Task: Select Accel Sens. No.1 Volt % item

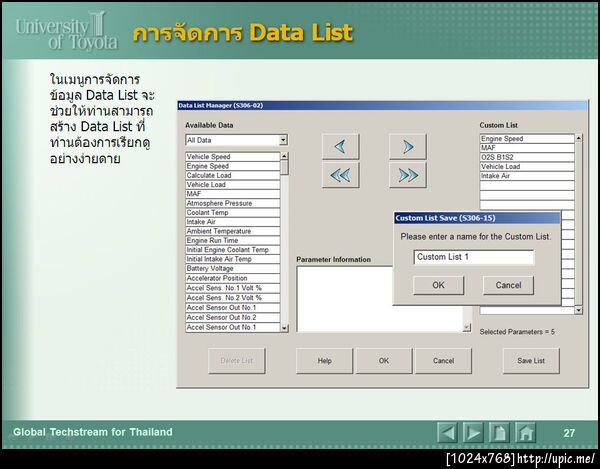Action: coord(233,288)
